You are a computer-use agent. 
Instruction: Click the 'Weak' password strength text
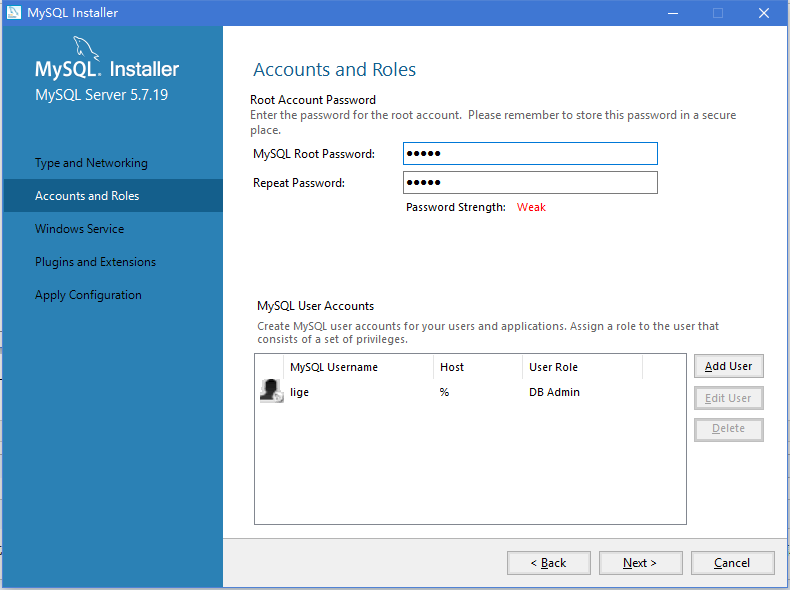(531, 207)
